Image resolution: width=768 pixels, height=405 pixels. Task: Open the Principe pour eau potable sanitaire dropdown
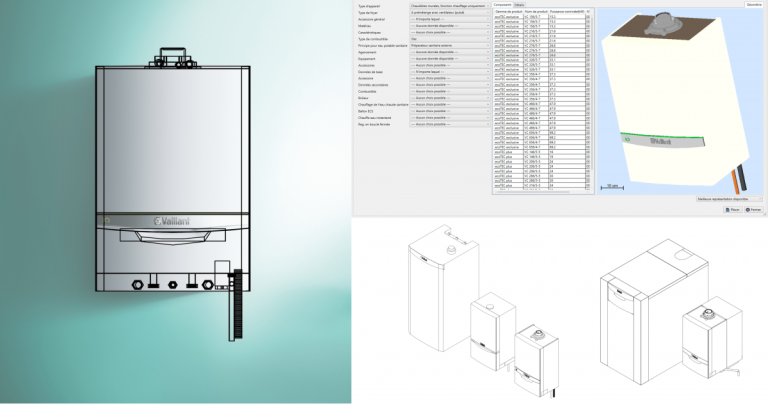point(449,46)
